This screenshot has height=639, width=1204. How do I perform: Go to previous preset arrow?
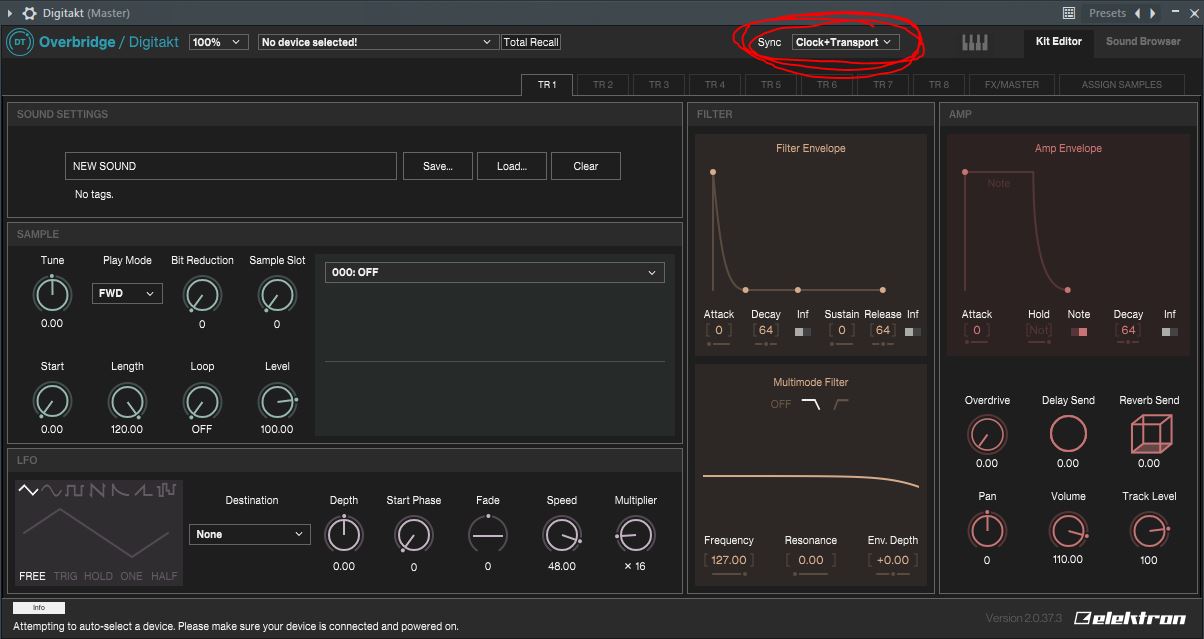point(1136,13)
